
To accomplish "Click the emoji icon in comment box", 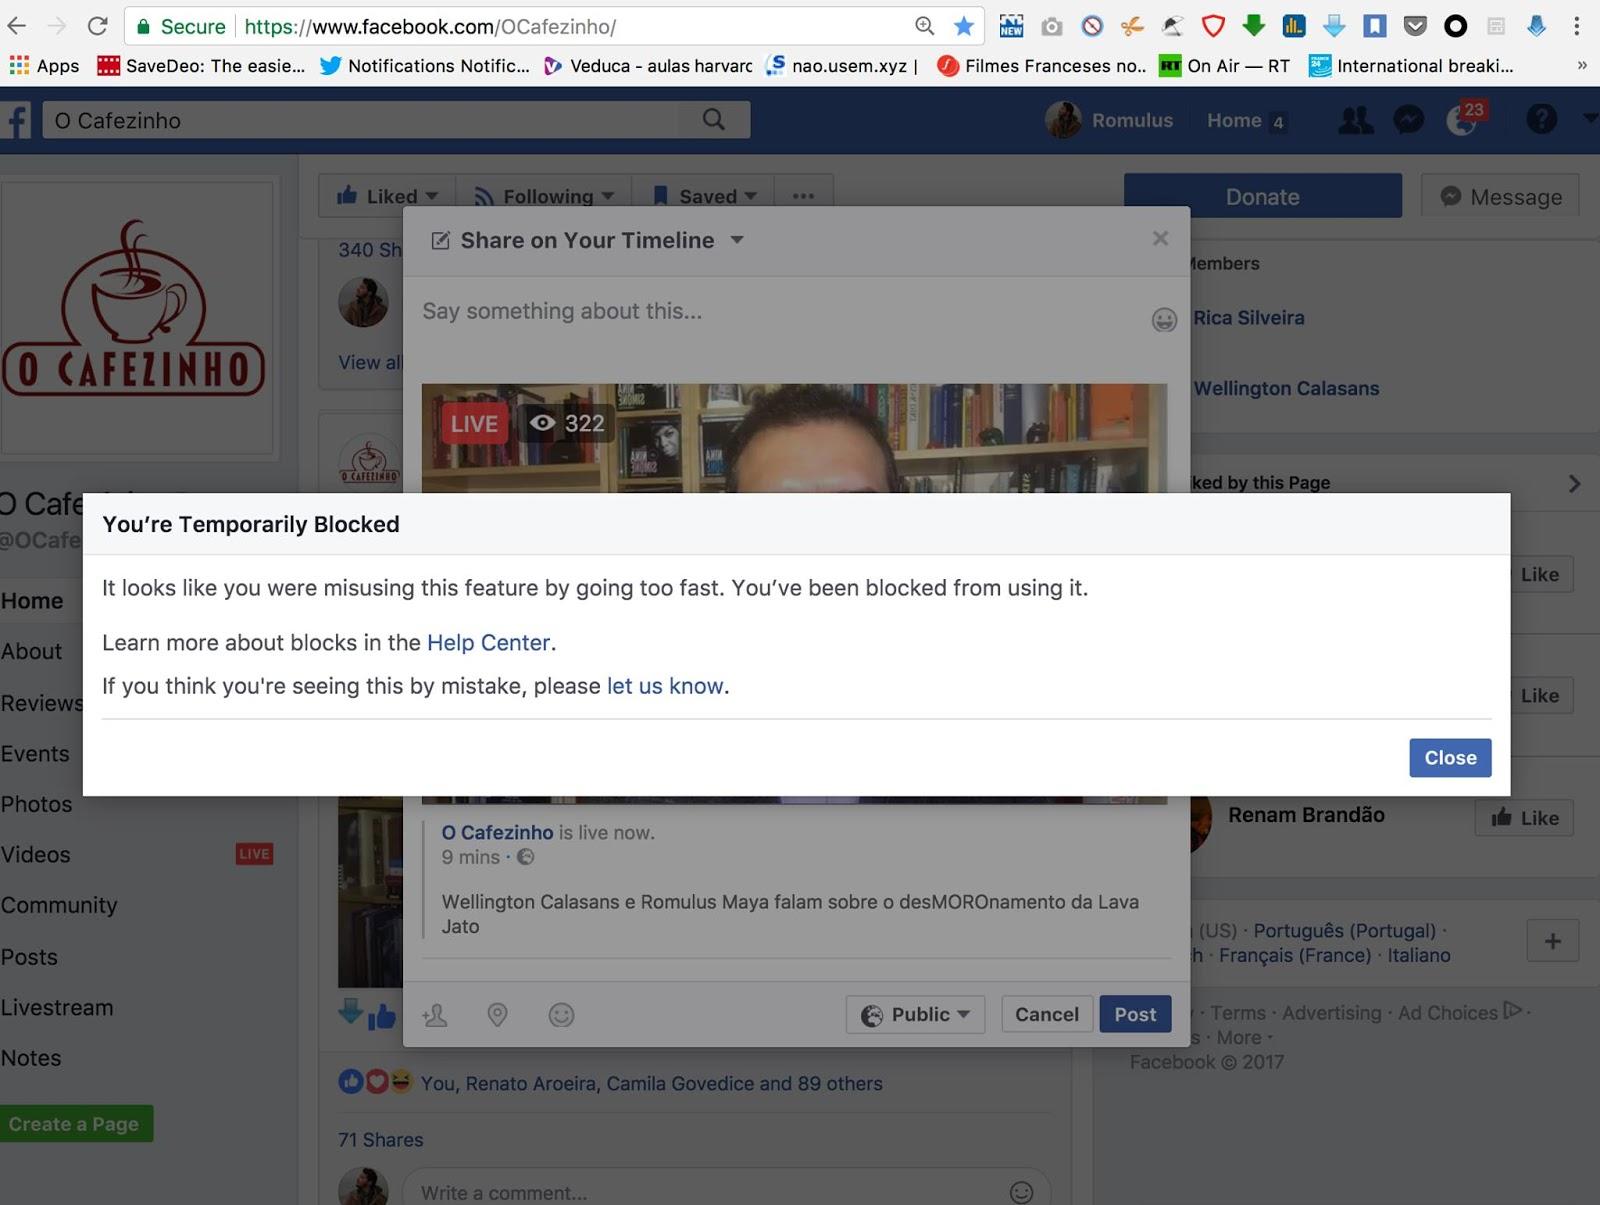I will [x=1021, y=1192].
